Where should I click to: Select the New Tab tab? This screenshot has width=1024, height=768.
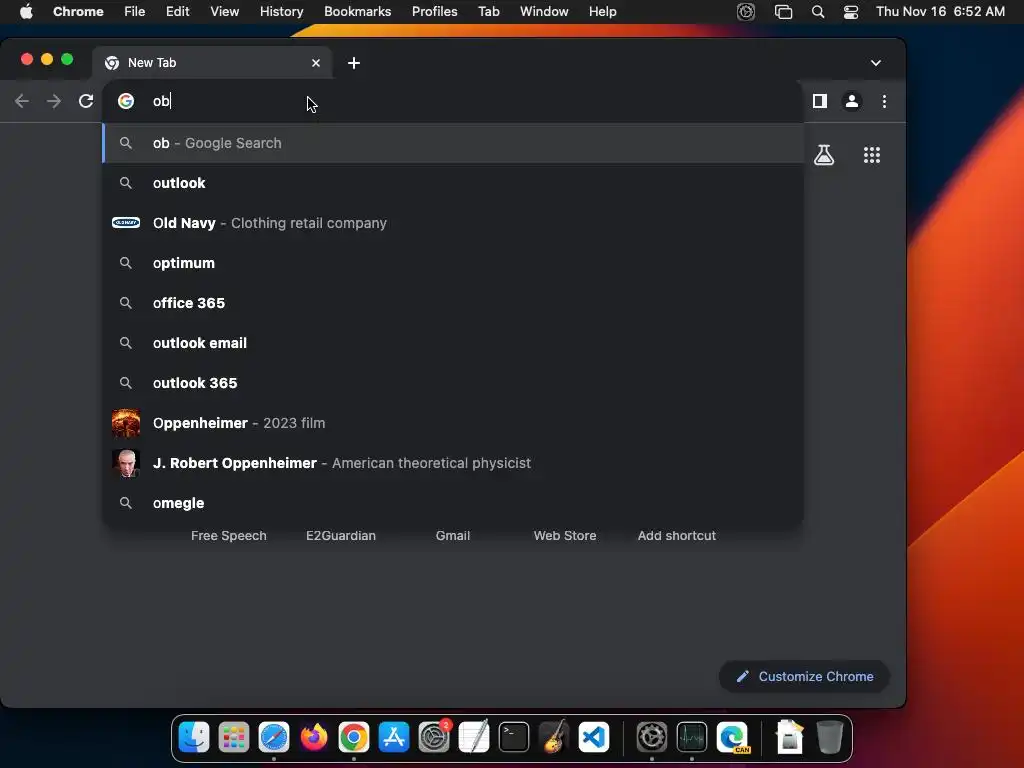pyautogui.click(x=212, y=63)
